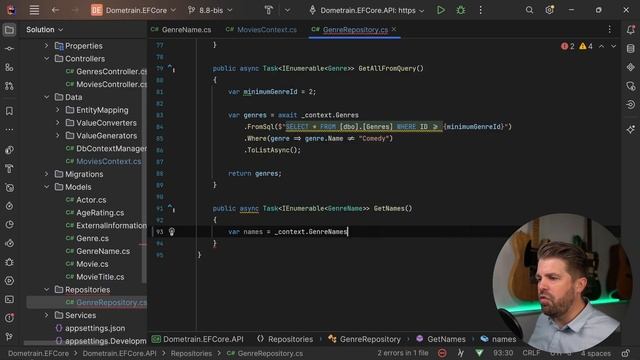Collapse the Data folder
The image size is (640, 360).
pyautogui.click(x=47, y=97)
